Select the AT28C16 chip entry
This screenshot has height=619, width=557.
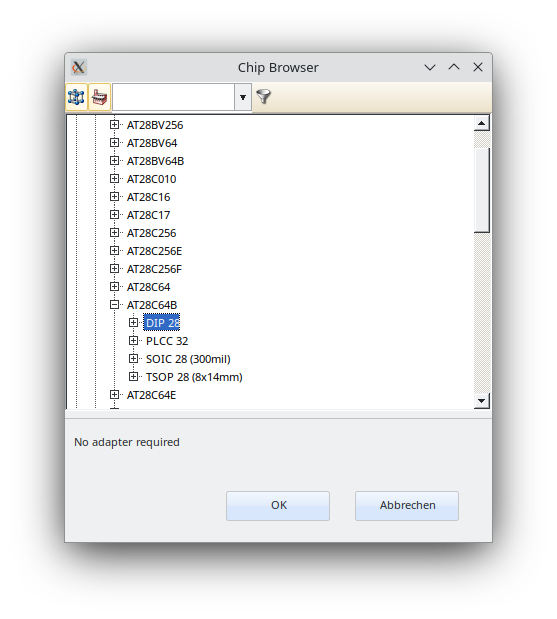148,197
